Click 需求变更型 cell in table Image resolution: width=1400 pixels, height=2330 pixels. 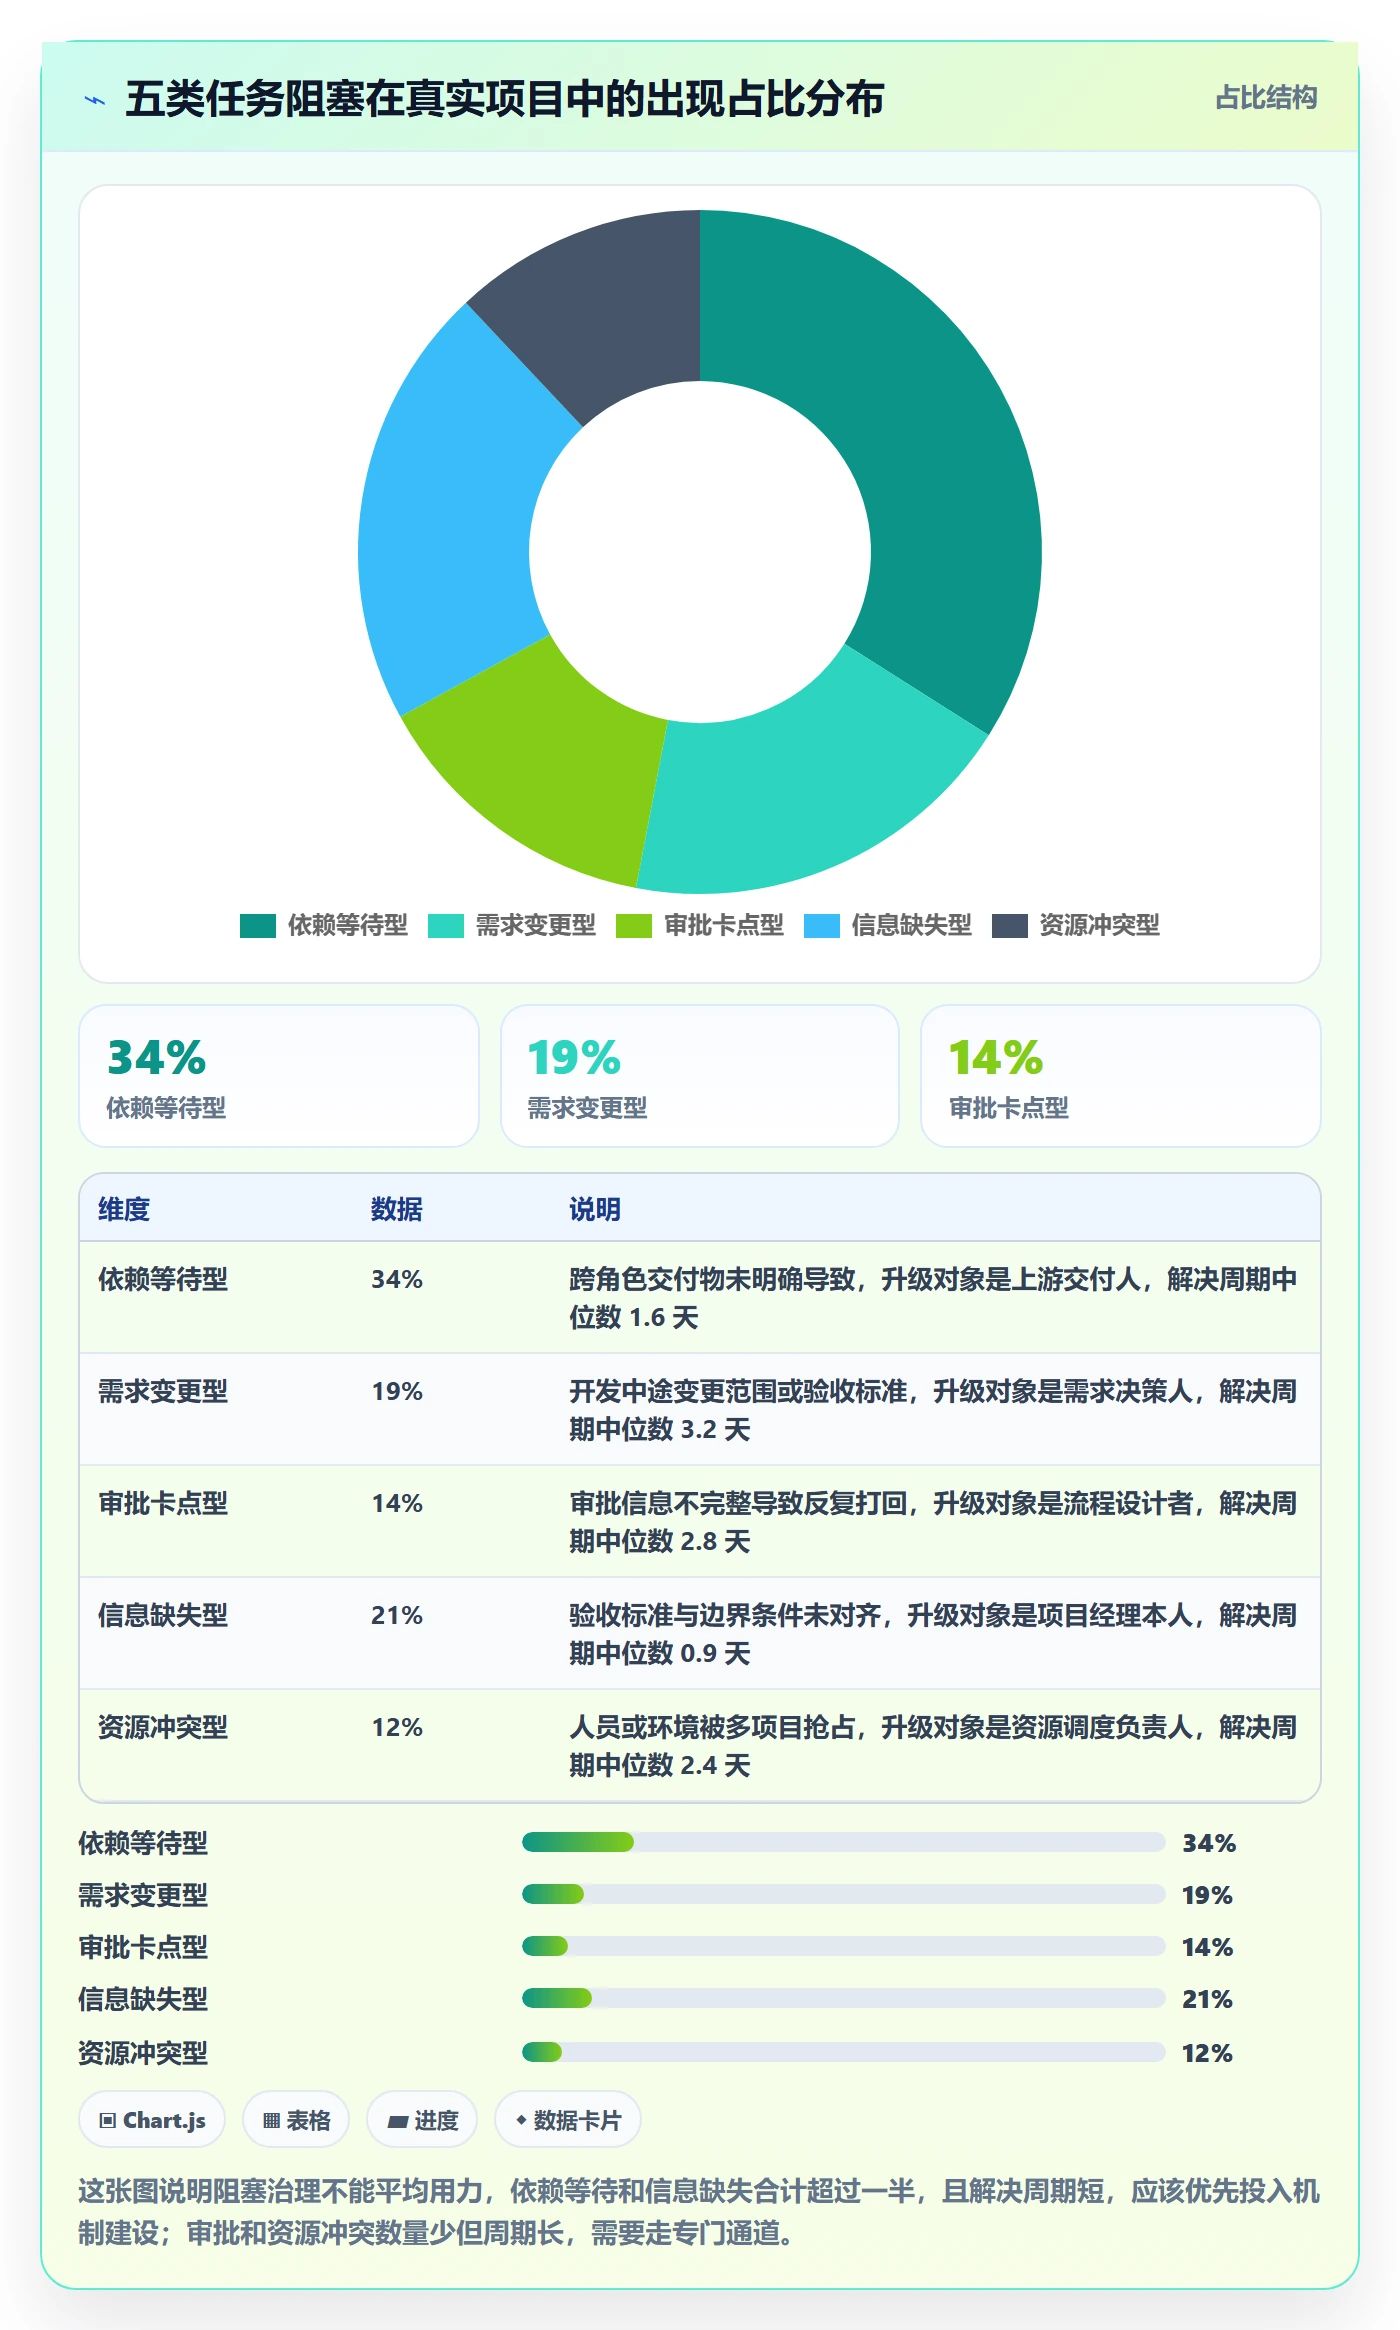point(163,1391)
